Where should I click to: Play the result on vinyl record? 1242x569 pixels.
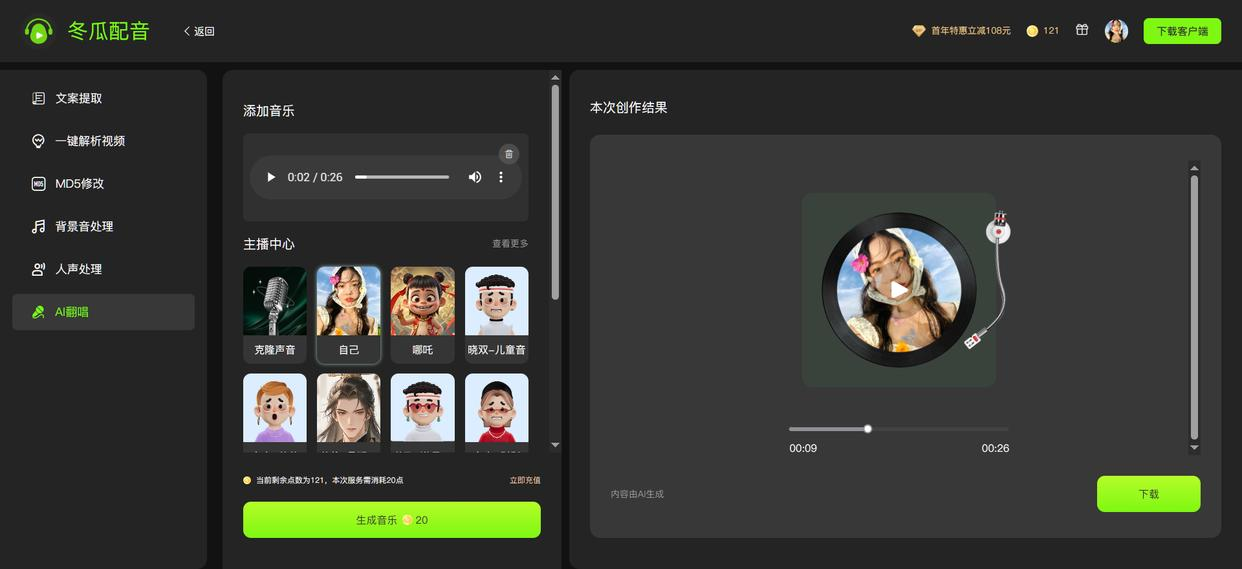tap(898, 290)
